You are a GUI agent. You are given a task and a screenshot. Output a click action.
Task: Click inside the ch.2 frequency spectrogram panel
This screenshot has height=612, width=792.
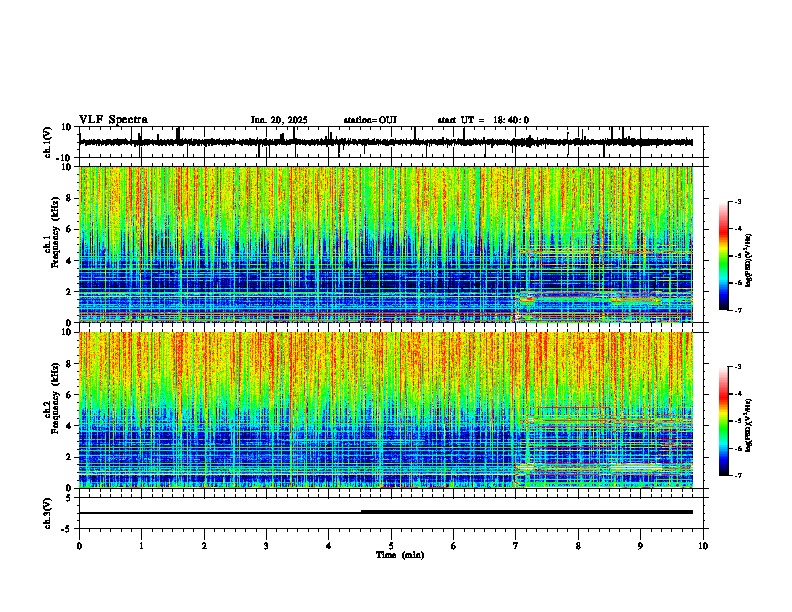click(x=391, y=410)
